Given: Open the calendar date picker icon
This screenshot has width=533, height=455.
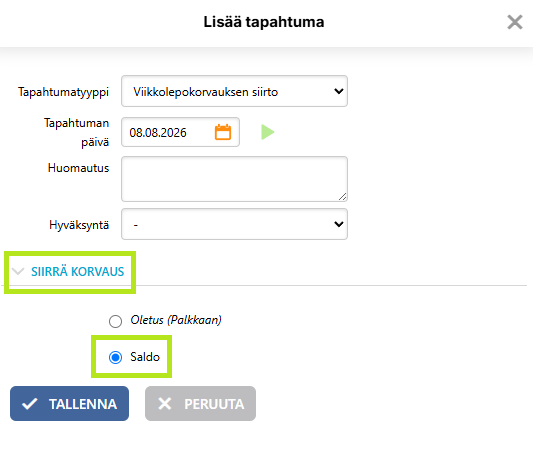Looking at the screenshot, I should [x=223, y=132].
